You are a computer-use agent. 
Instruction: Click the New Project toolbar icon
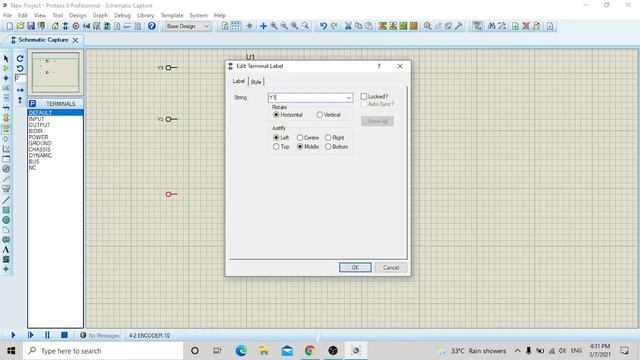coord(9,26)
